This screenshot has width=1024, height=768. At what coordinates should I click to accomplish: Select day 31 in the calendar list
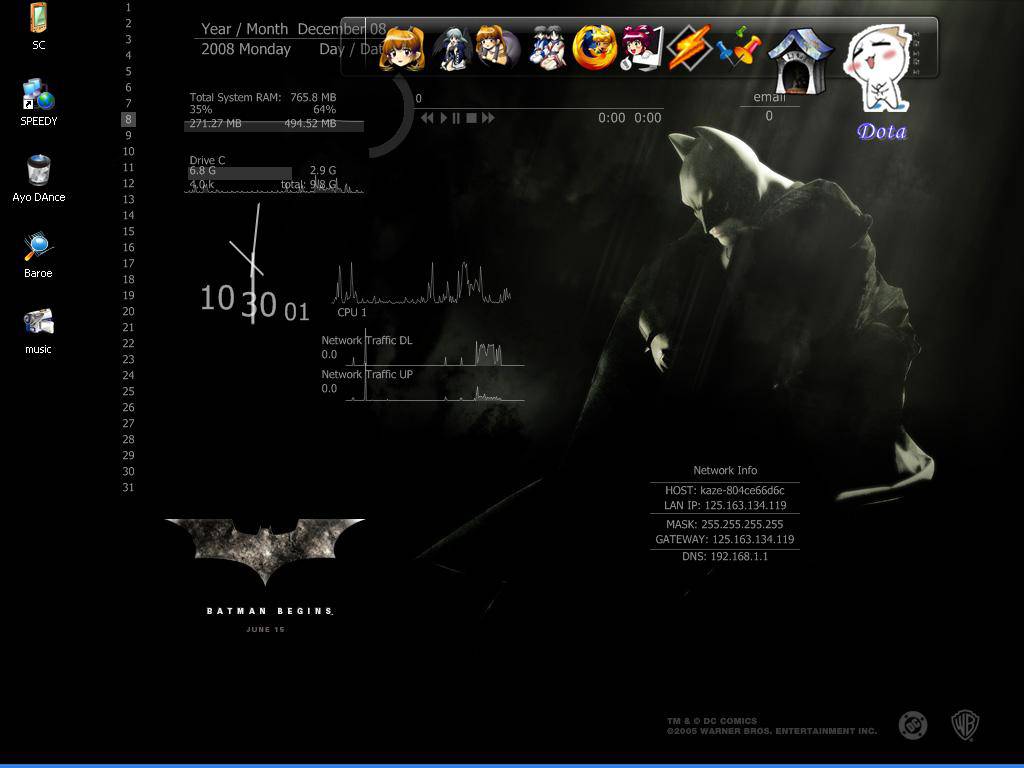[x=128, y=487]
